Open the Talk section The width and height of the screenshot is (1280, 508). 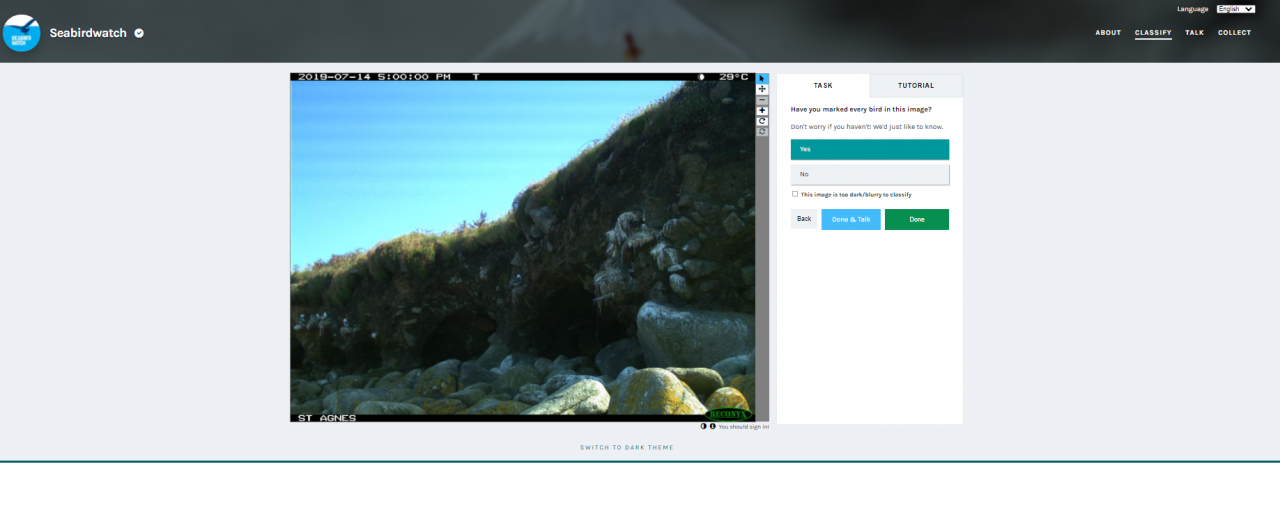coord(1194,33)
